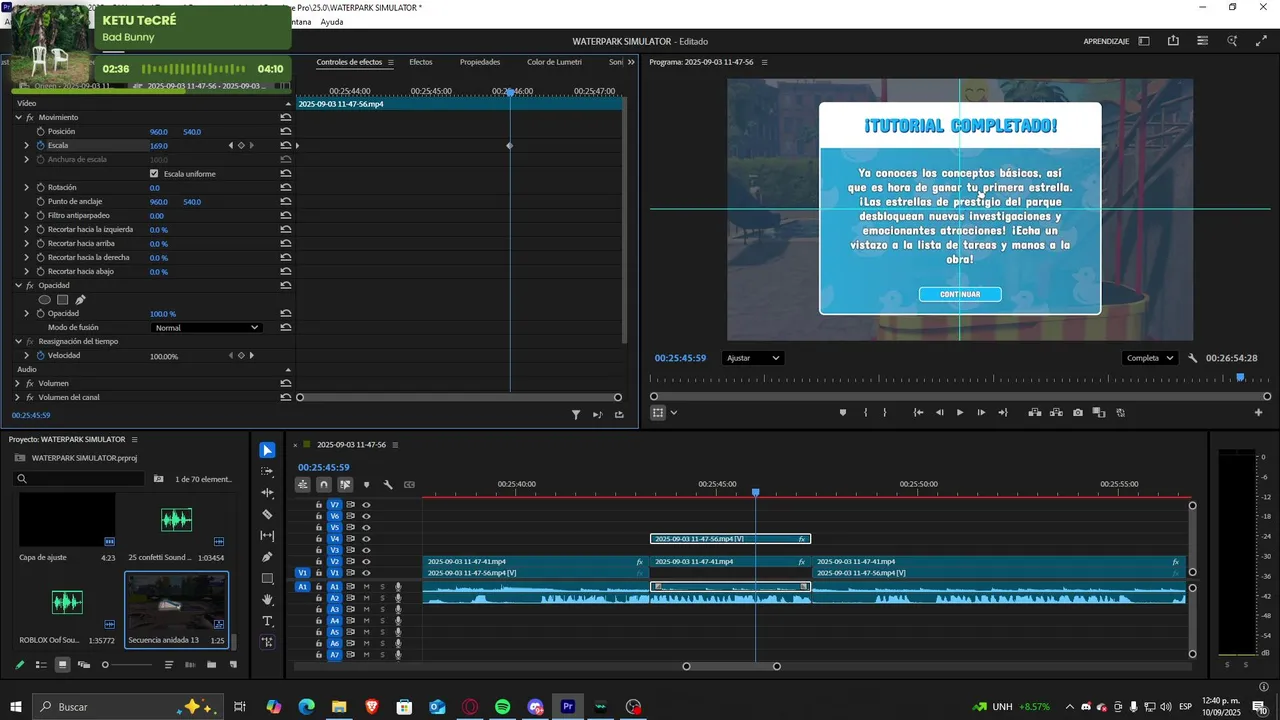Viewport: 1280px width, 720px height.
Task: Open sequence 2025-09-03 11-47-56 tab menu
Action: coord(395,445)
